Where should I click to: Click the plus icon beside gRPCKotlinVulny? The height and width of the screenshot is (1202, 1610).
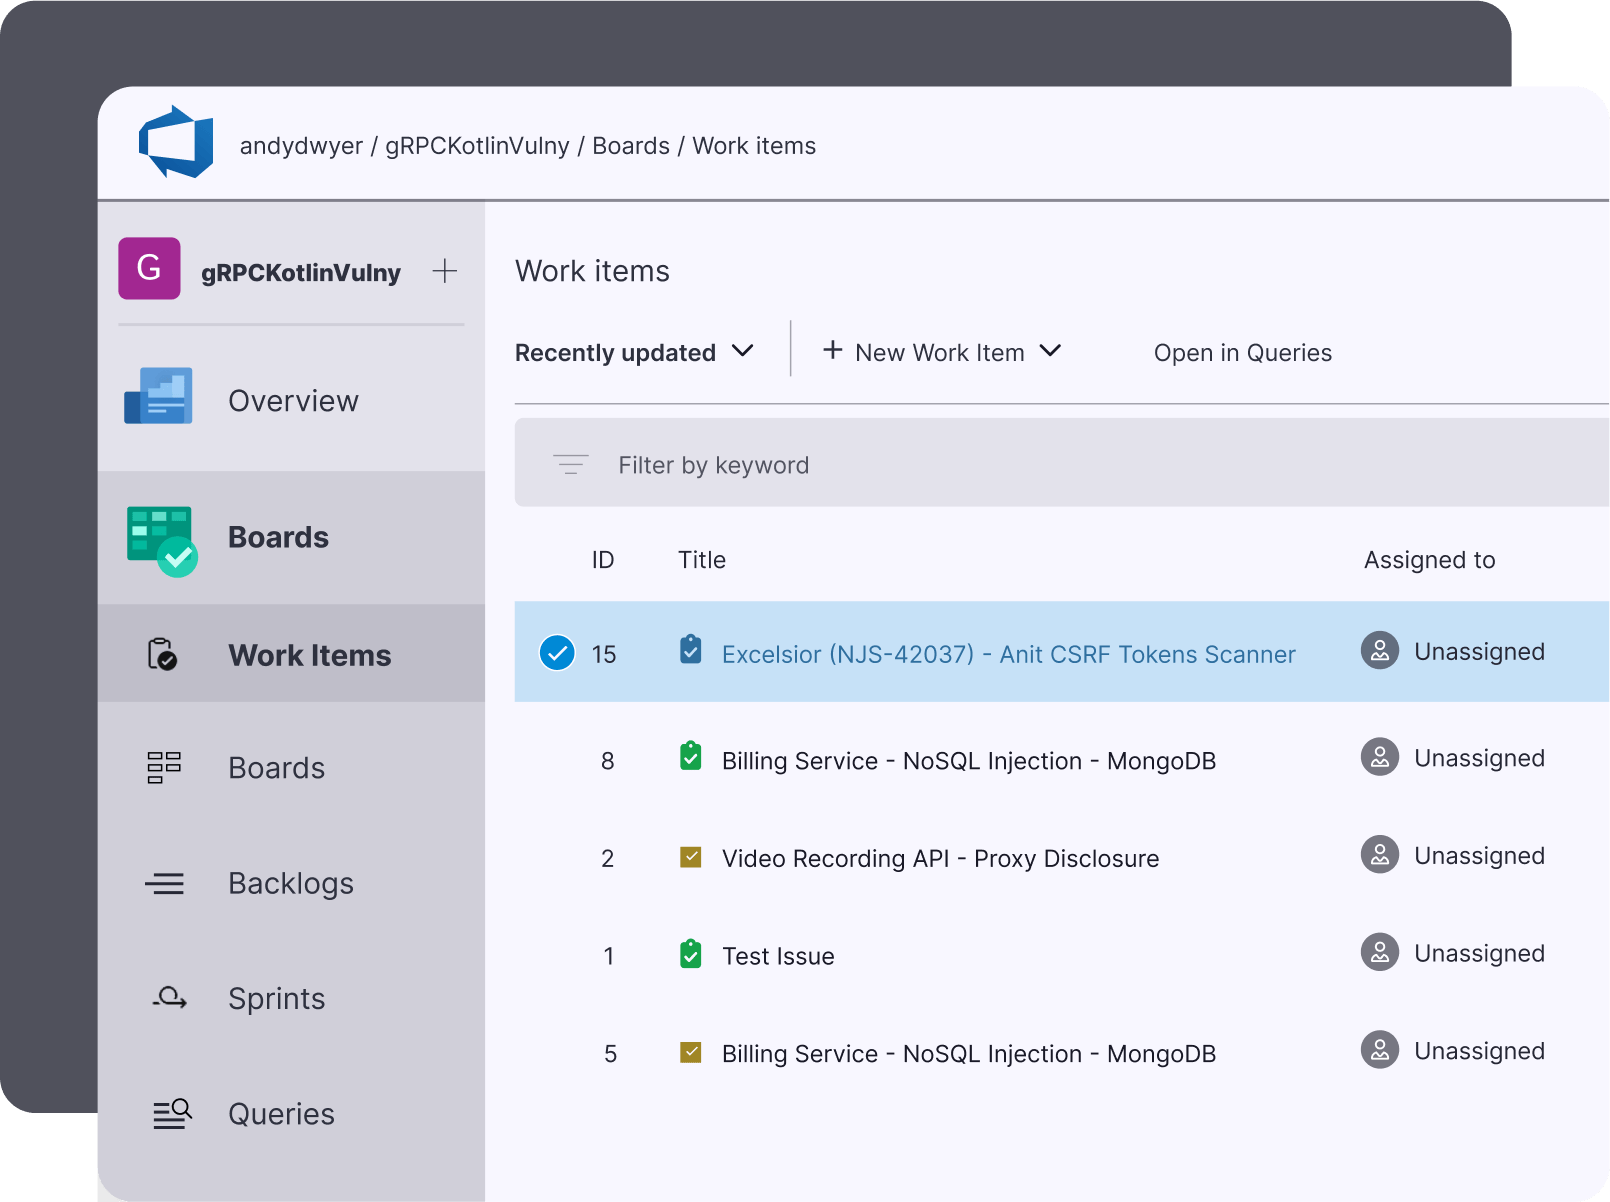(445, 271)
